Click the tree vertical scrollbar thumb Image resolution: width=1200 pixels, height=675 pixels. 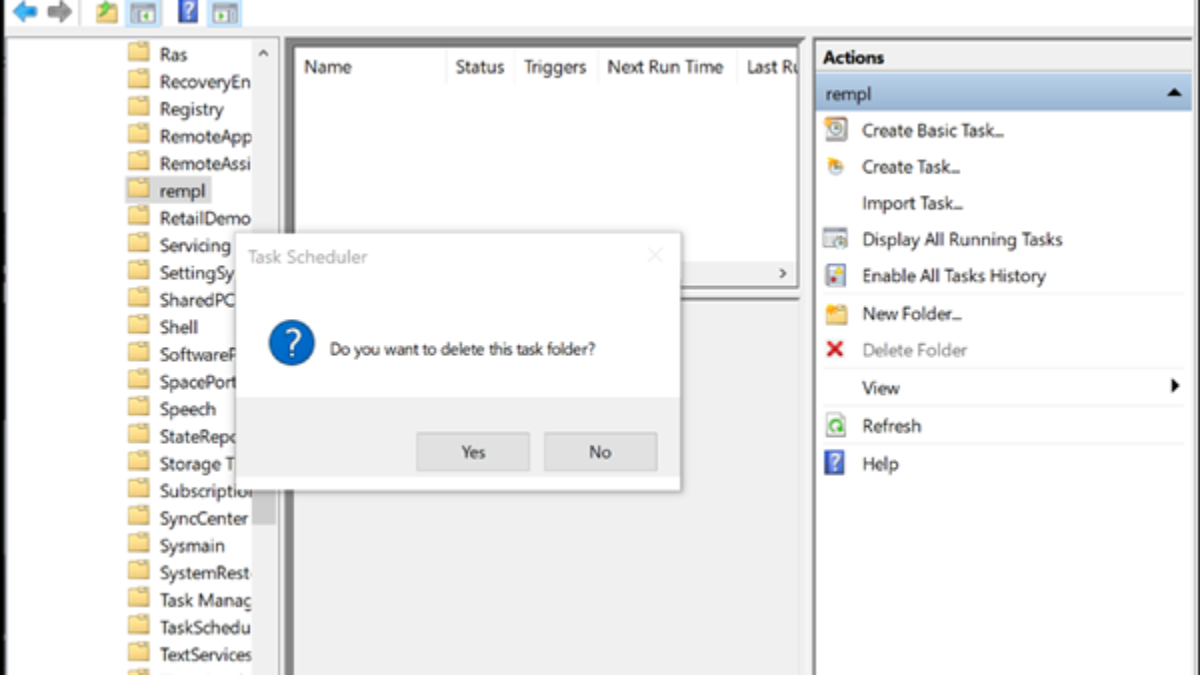[264, 507]
